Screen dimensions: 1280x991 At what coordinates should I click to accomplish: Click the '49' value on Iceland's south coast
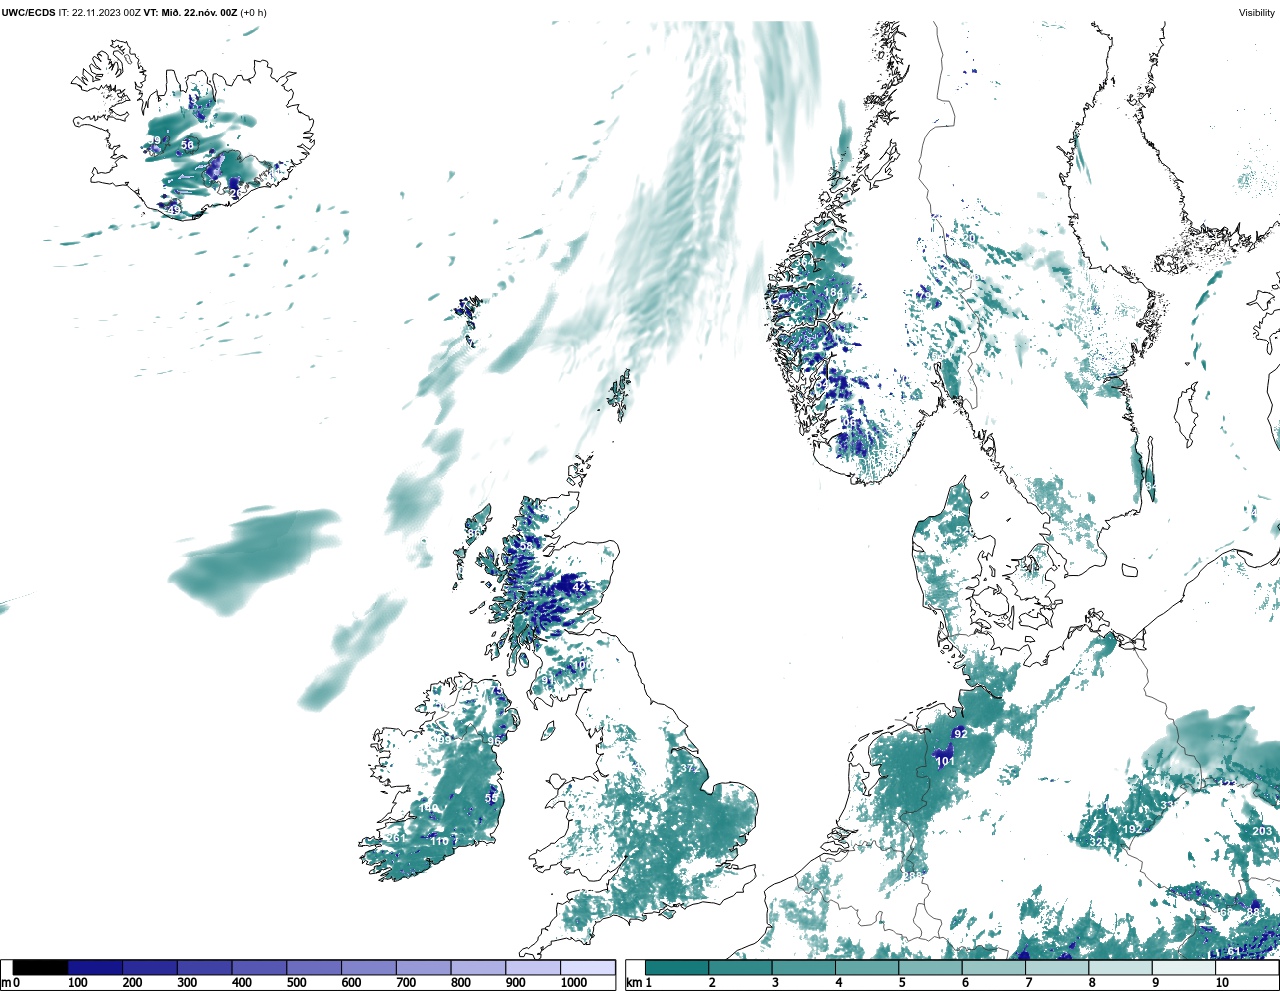(x=173, y=209)
